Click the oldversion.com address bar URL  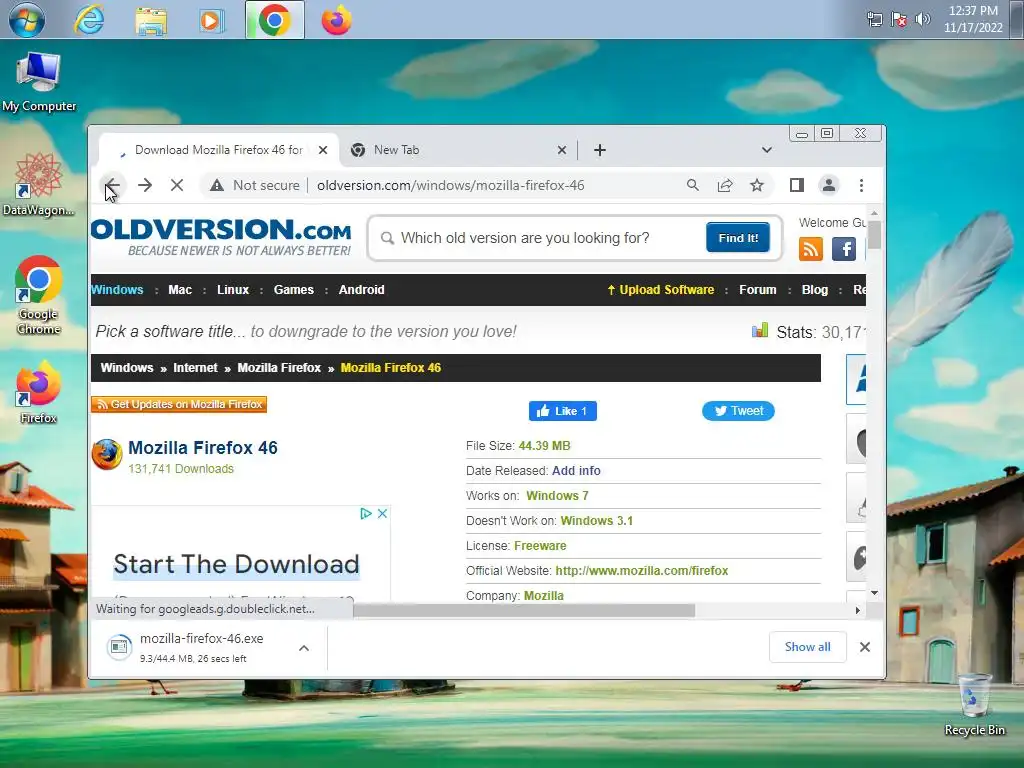click(451, 185)
